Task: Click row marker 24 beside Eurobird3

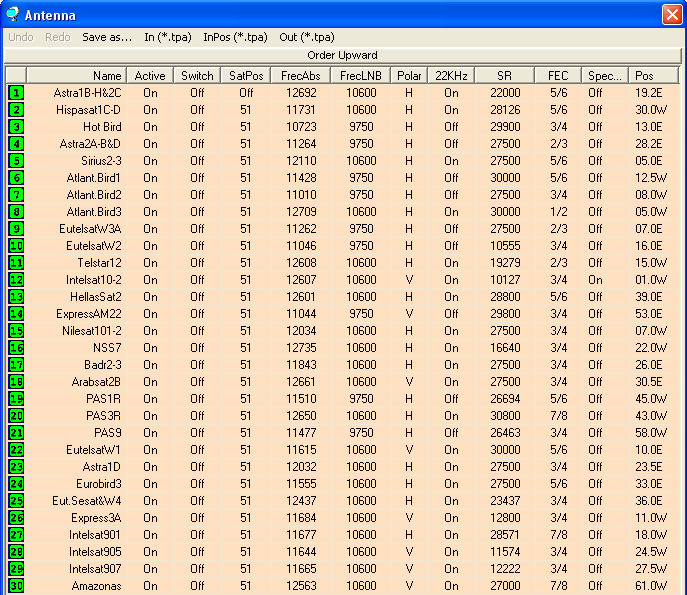Action: click(16, 484)
